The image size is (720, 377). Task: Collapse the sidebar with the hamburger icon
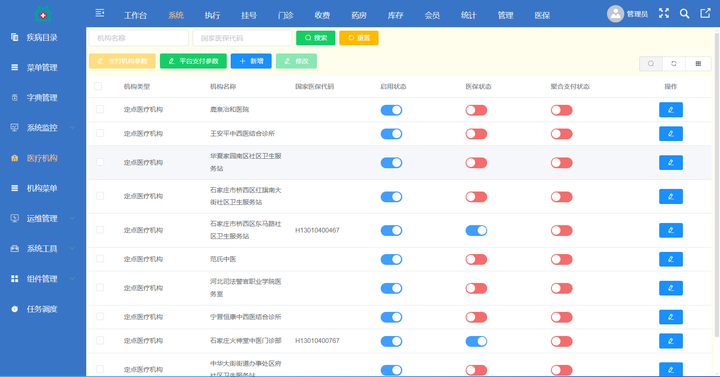100,13
